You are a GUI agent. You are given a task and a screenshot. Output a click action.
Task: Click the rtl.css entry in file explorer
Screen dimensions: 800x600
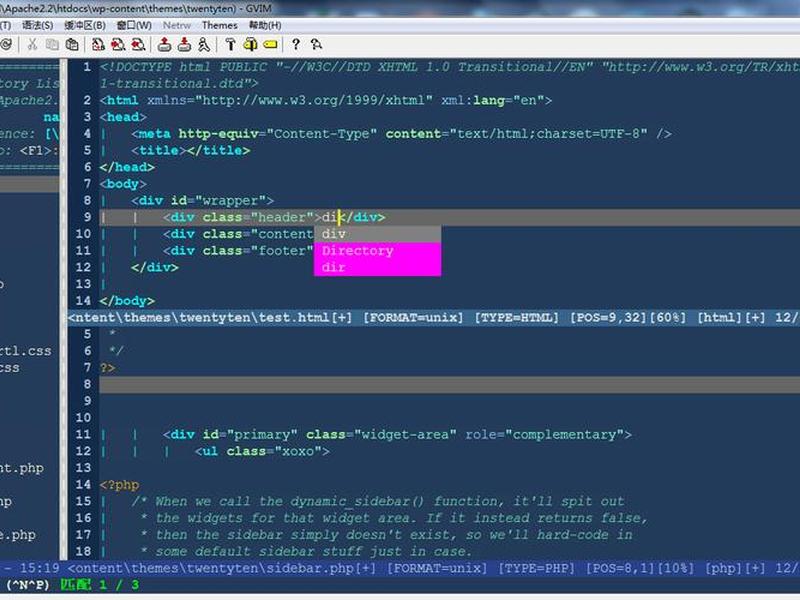pos(26,352)
